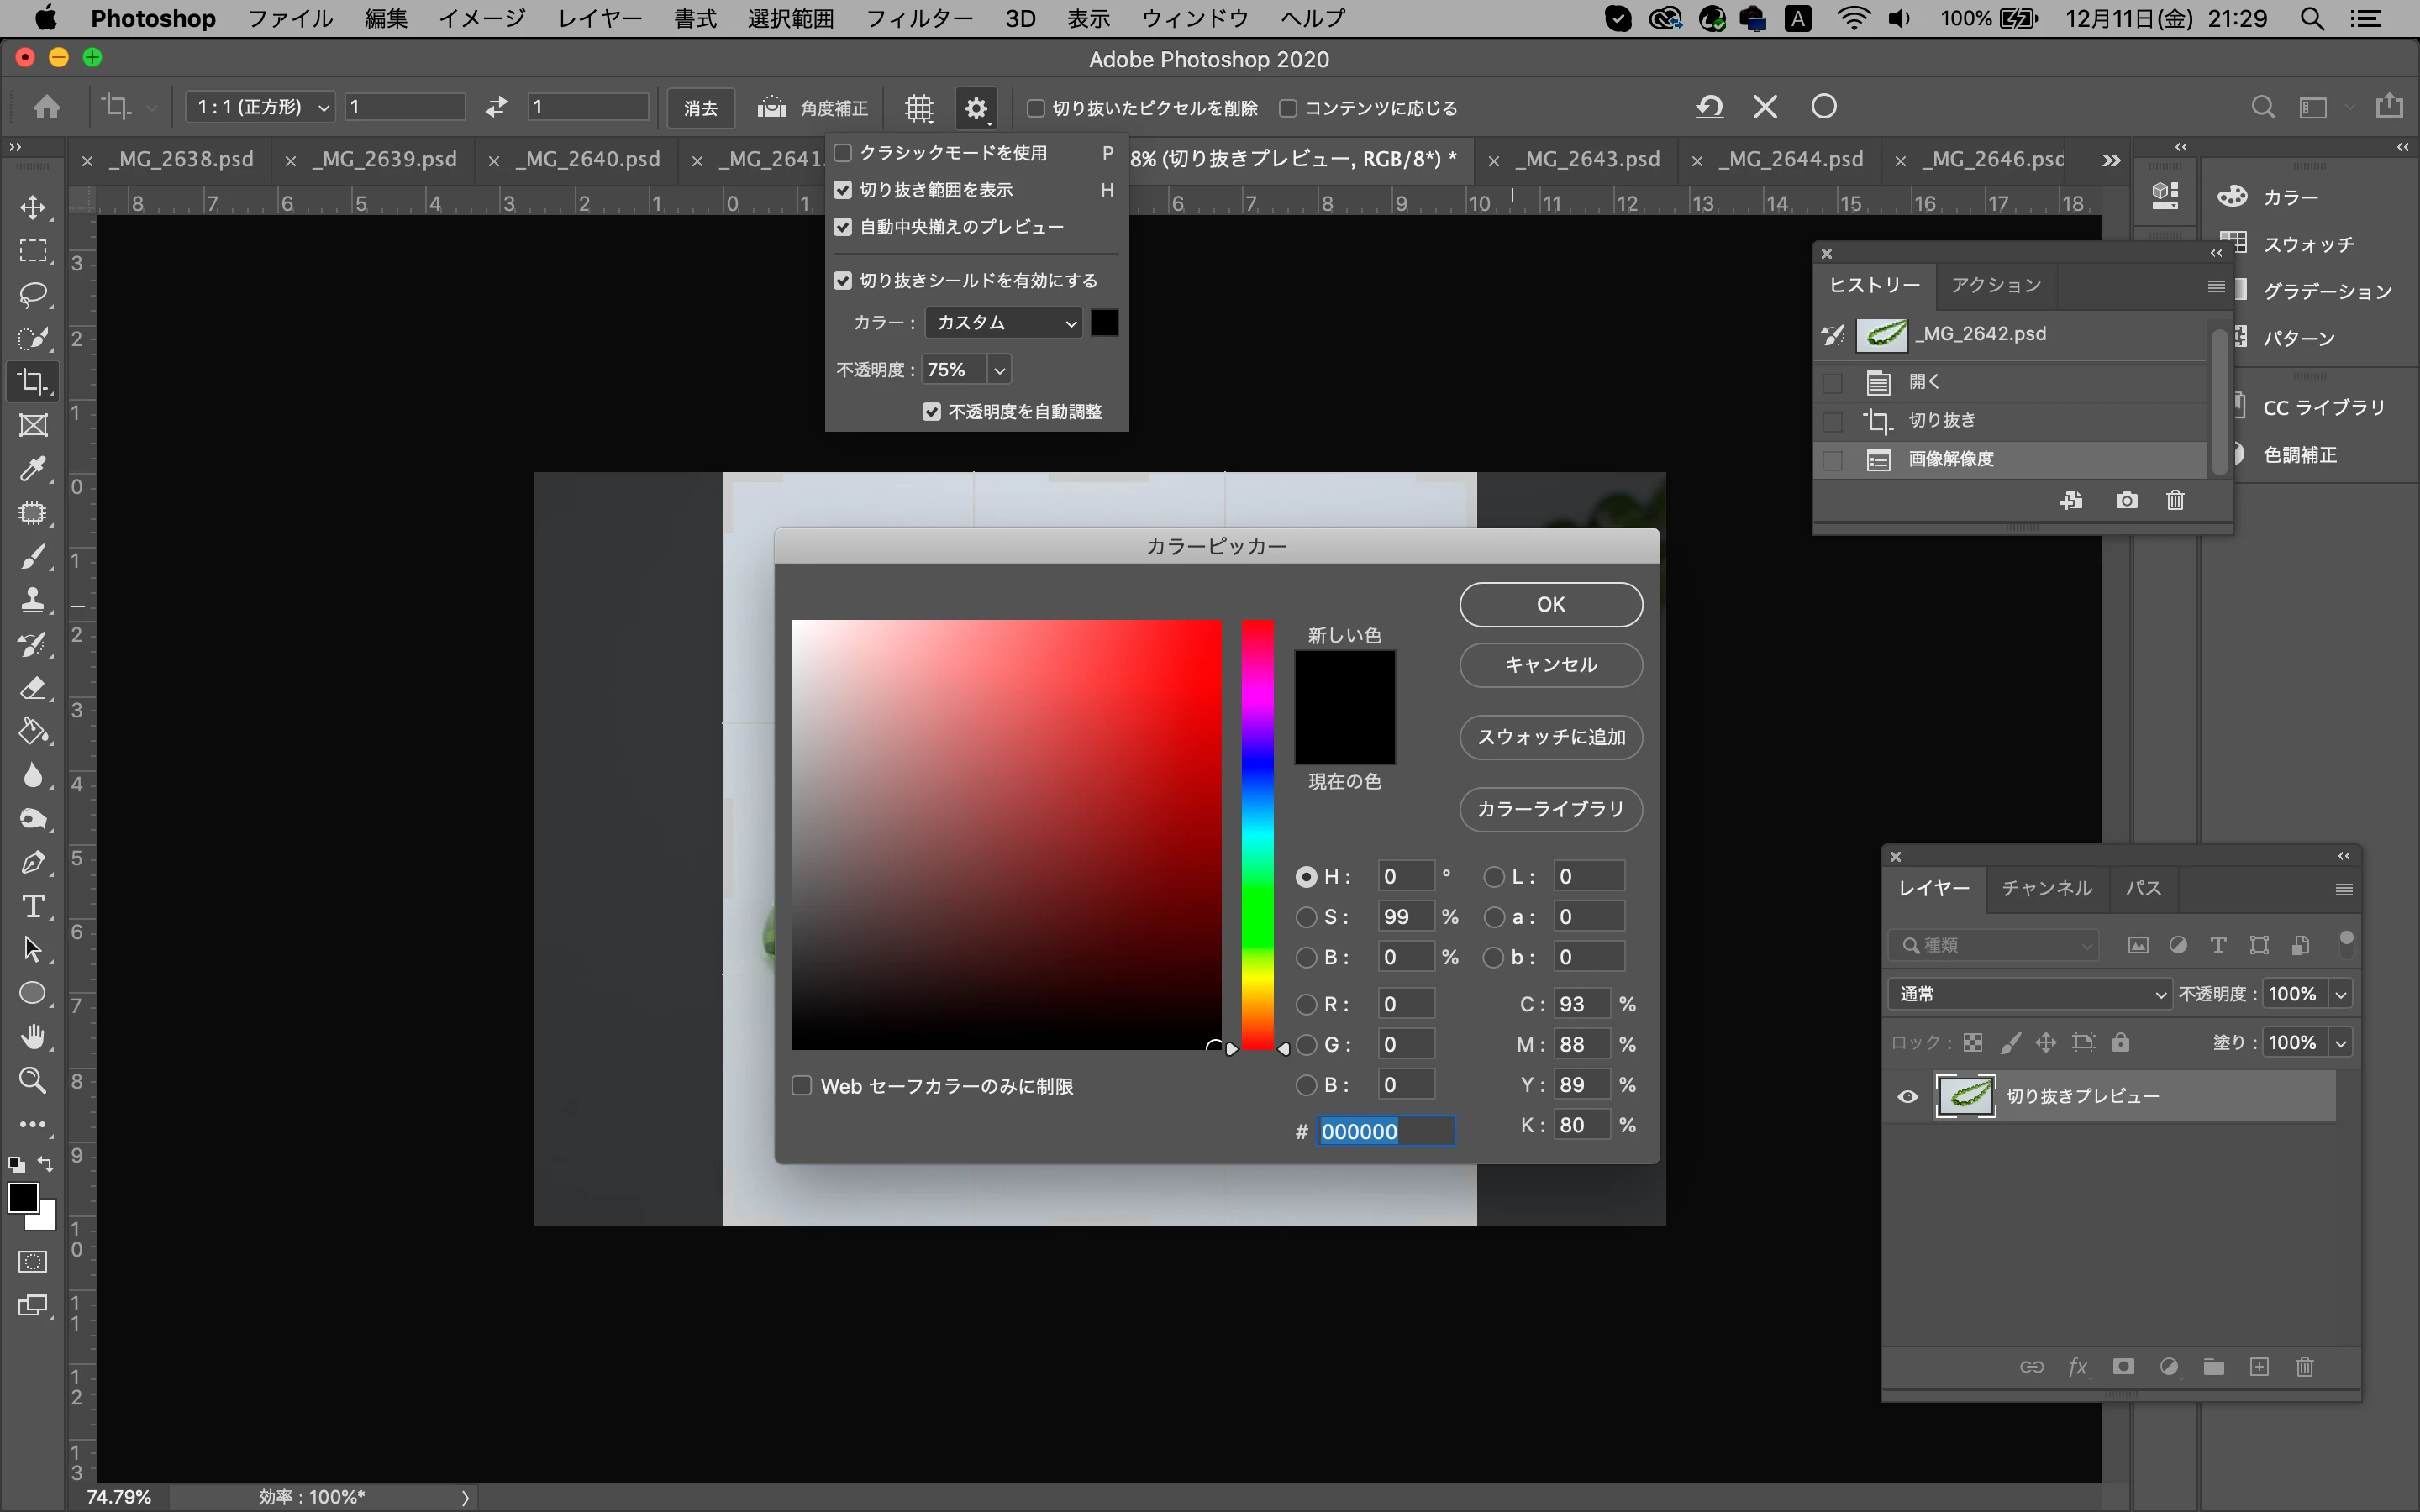The width and height of the screenshot is (2420, 1512).
Task: Click the commit crop circle icon
Action: point(1824,106)
